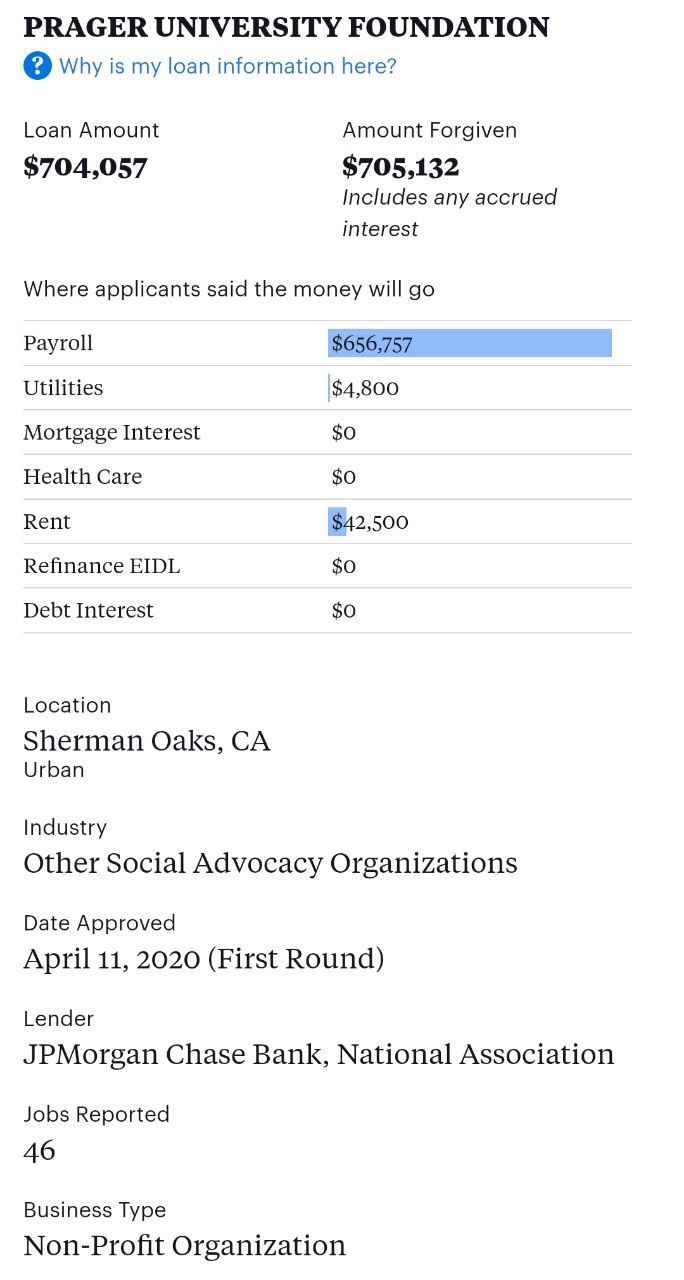Viewport: 684px width, 1280px height.
Task: Click Other Social Advocacy Organizations industry text
Action: (270, 863)
